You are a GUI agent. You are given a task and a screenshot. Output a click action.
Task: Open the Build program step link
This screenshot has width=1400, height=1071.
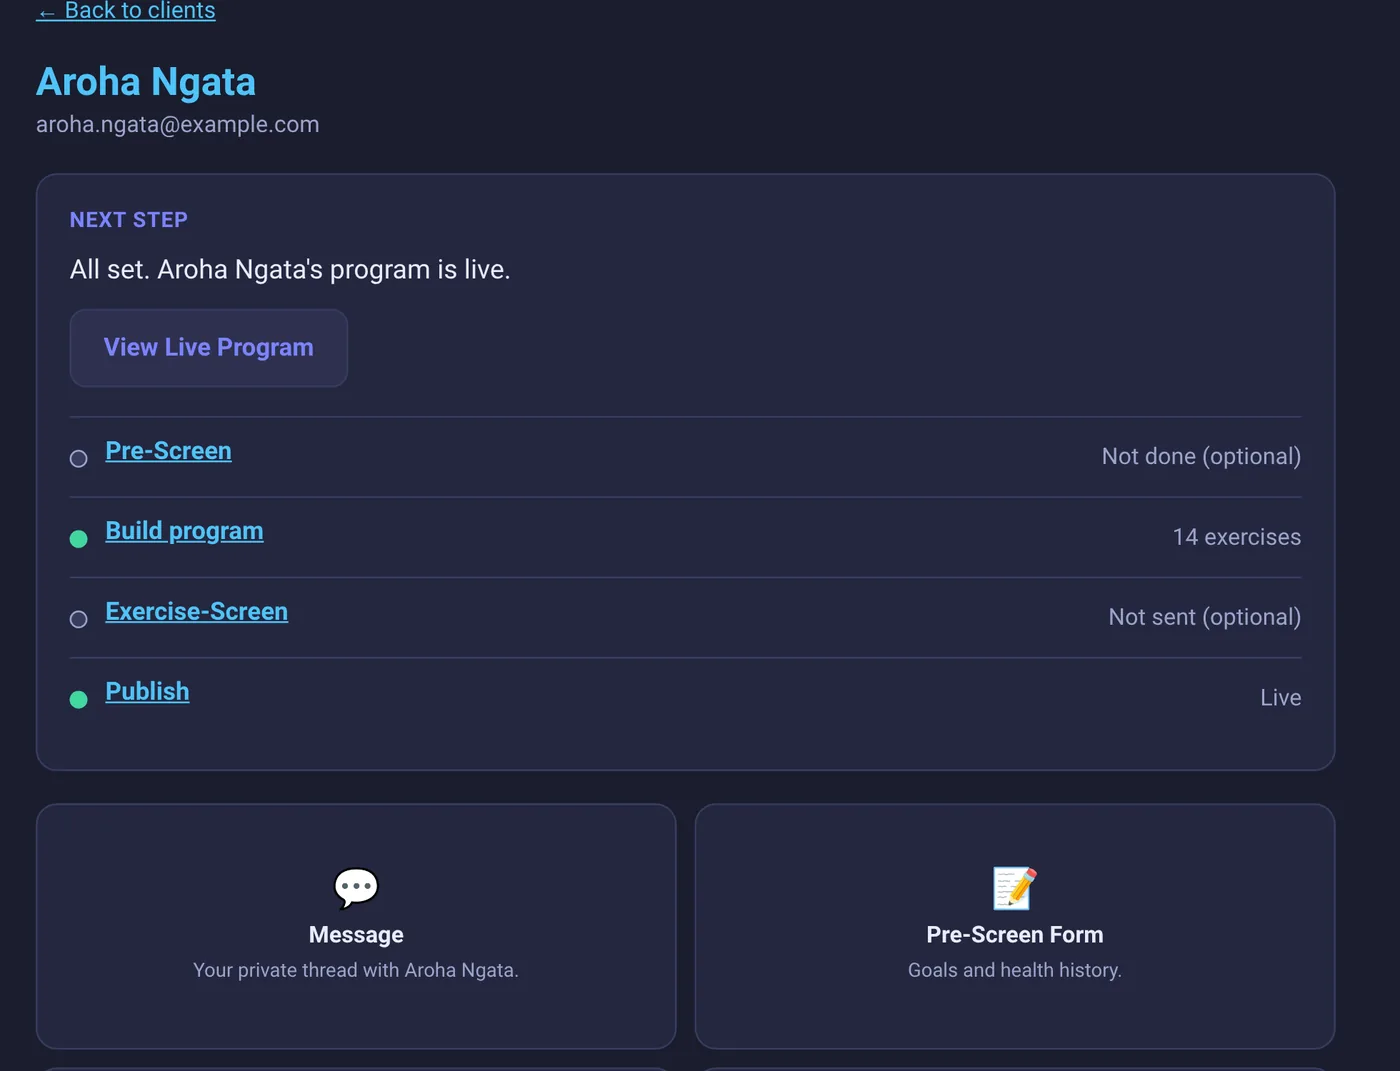pyautogui.click(x=184, y=531)
